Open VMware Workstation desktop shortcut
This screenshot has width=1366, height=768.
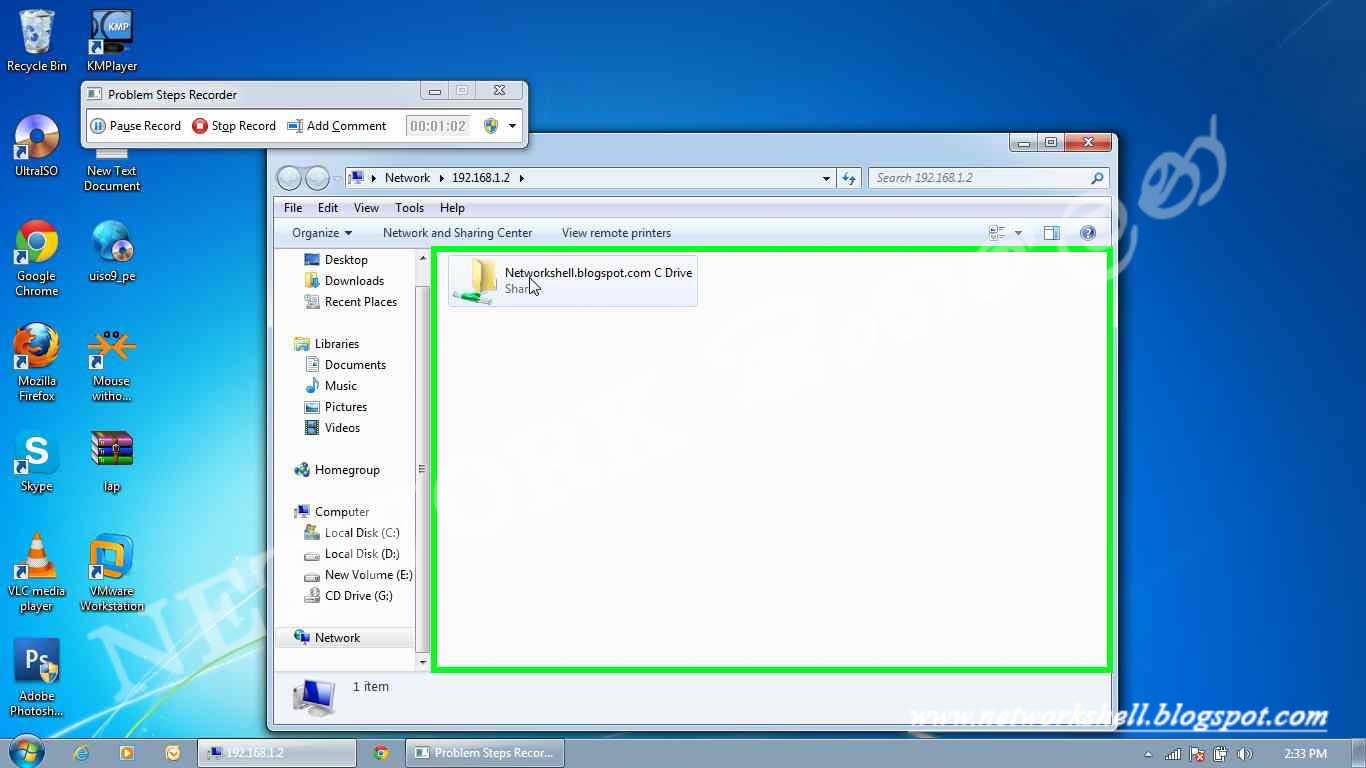[x=112, y=573]
